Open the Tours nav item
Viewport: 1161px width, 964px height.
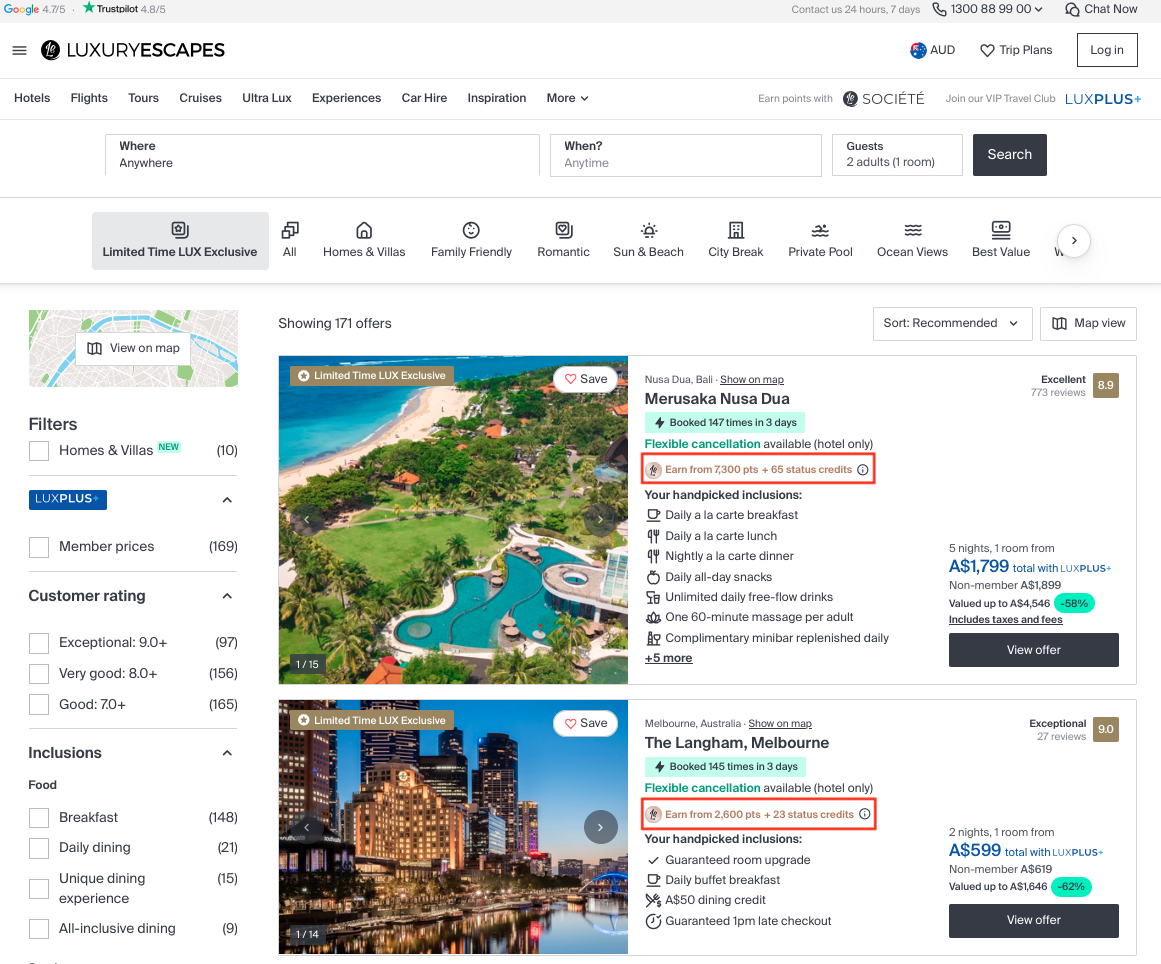tap(143, 98)
